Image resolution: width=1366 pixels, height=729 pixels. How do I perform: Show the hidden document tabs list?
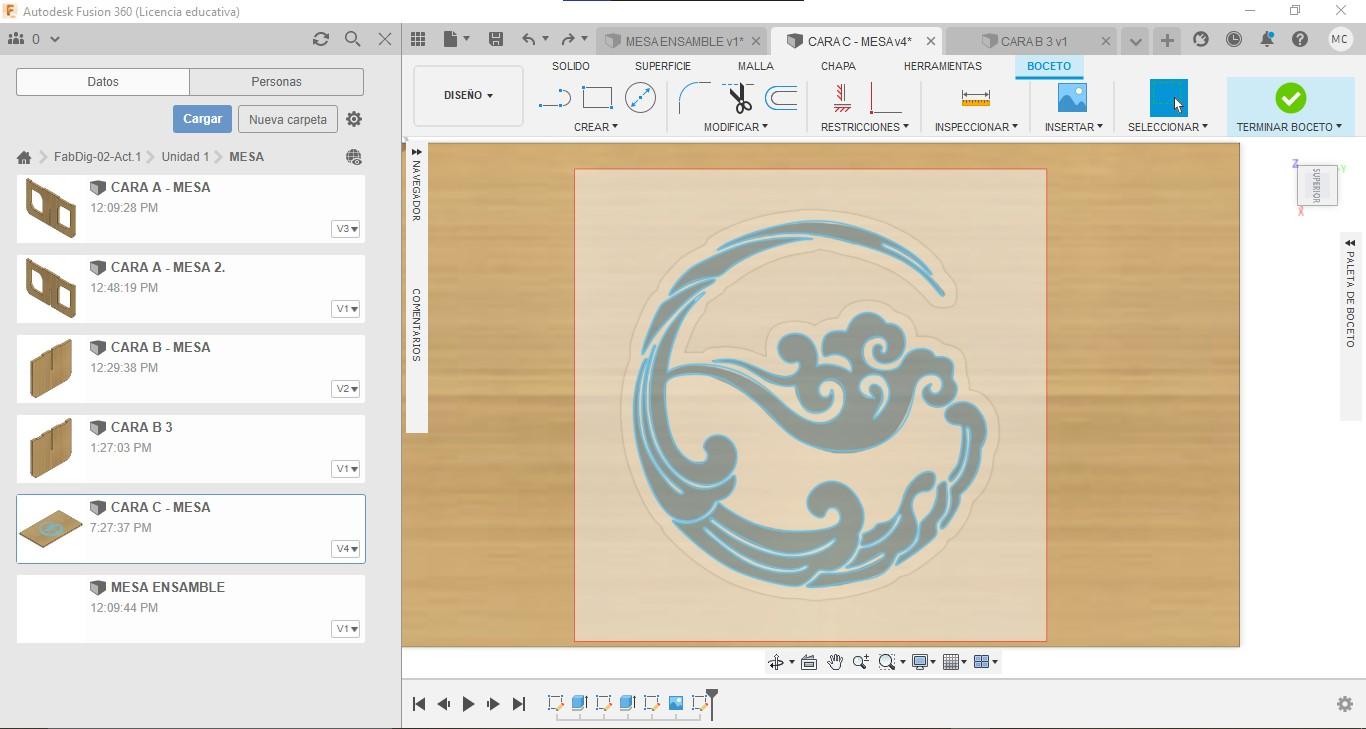(x=1135, y=41)
